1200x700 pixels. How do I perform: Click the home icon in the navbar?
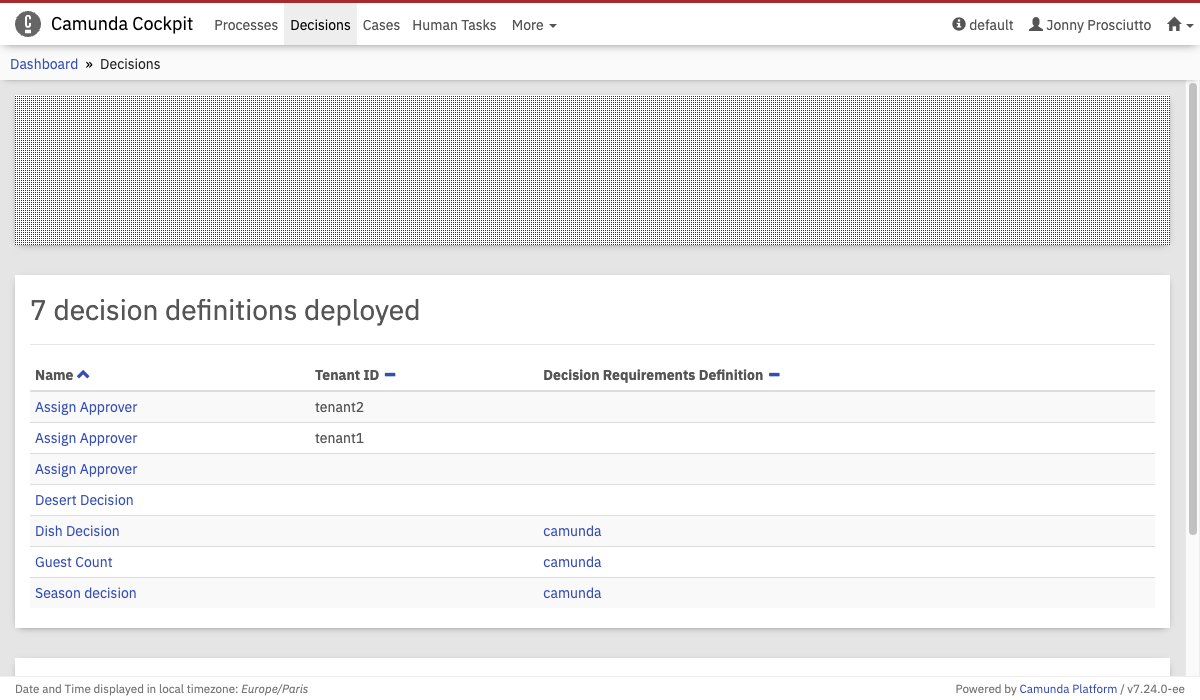click(x=1174, y=25)
